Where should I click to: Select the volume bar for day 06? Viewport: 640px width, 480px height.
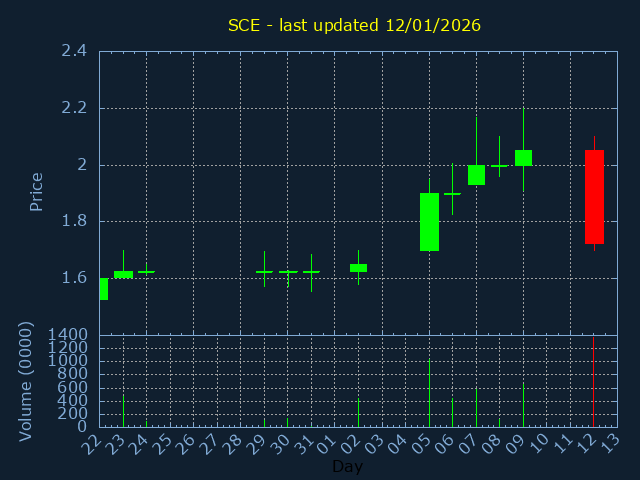pos(452,412)
